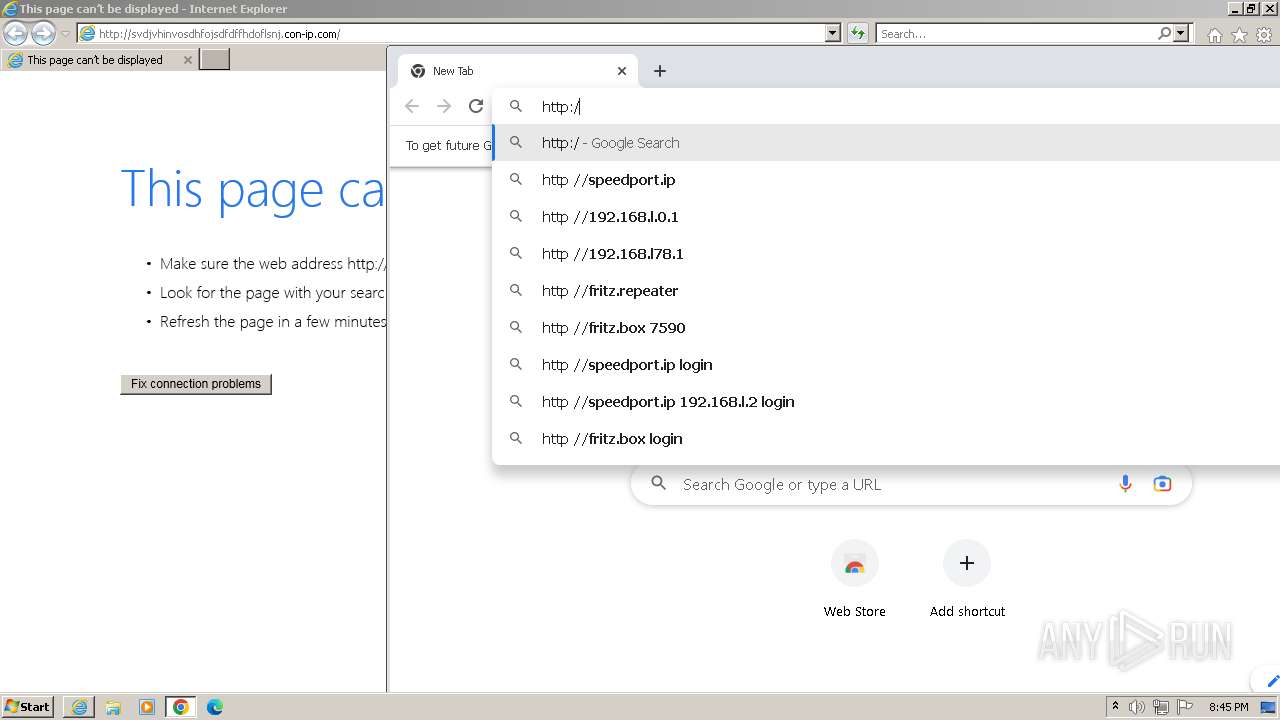Open Internet Explorer search provider dropdown
The height and width of the screenshot is (720, 1280).
(x=1181, y=33)
